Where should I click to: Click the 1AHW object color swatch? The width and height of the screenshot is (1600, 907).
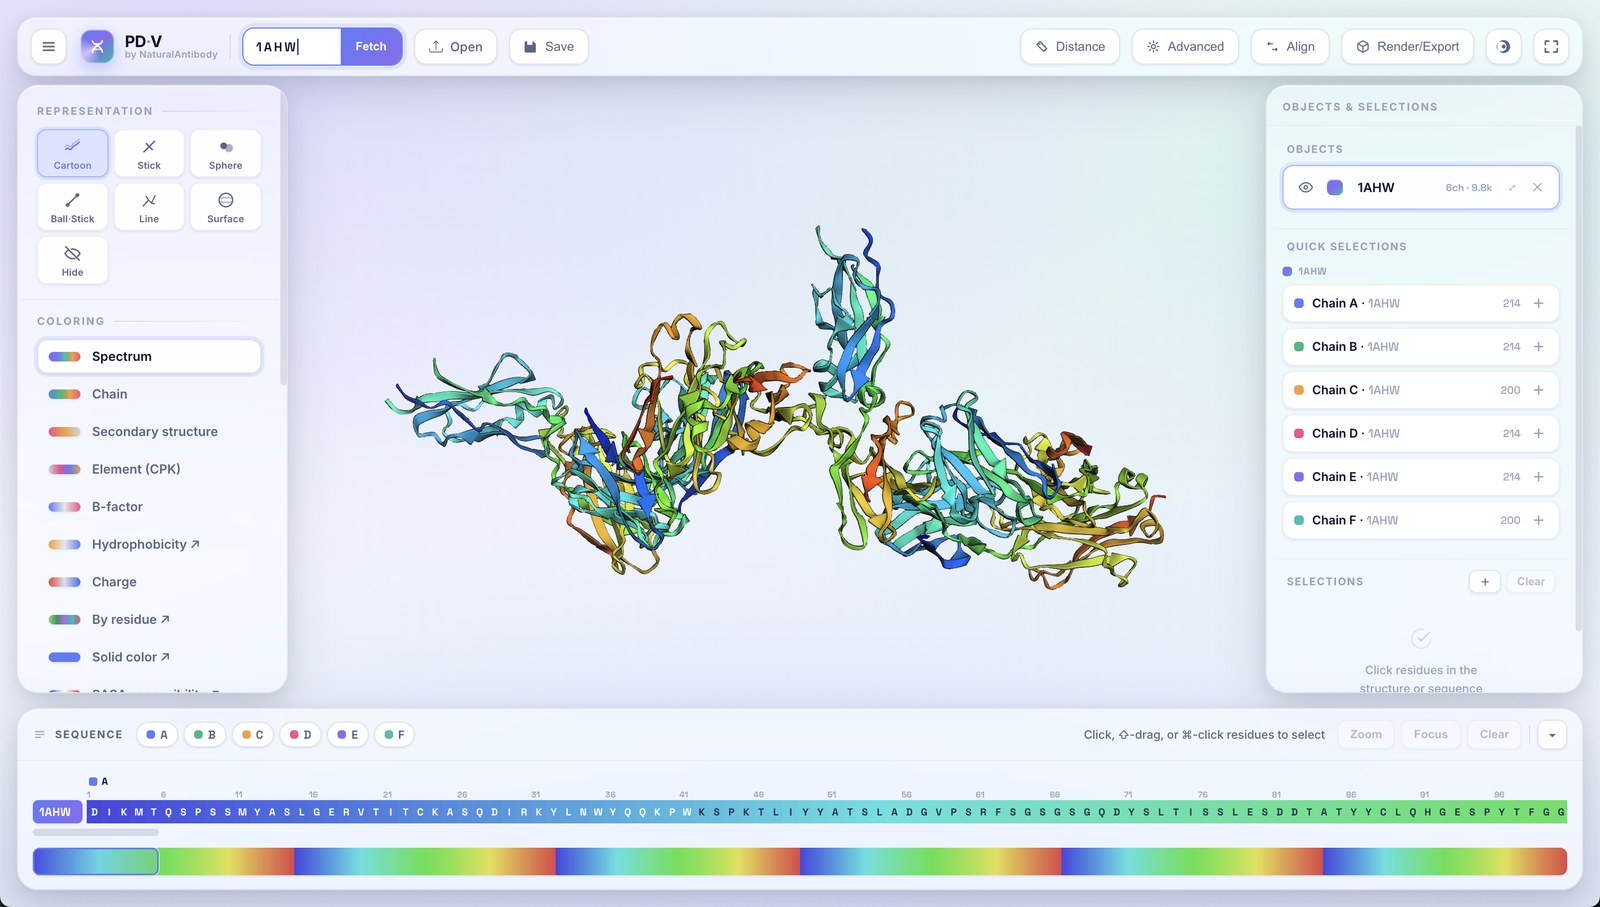[x=1335, y=187]
